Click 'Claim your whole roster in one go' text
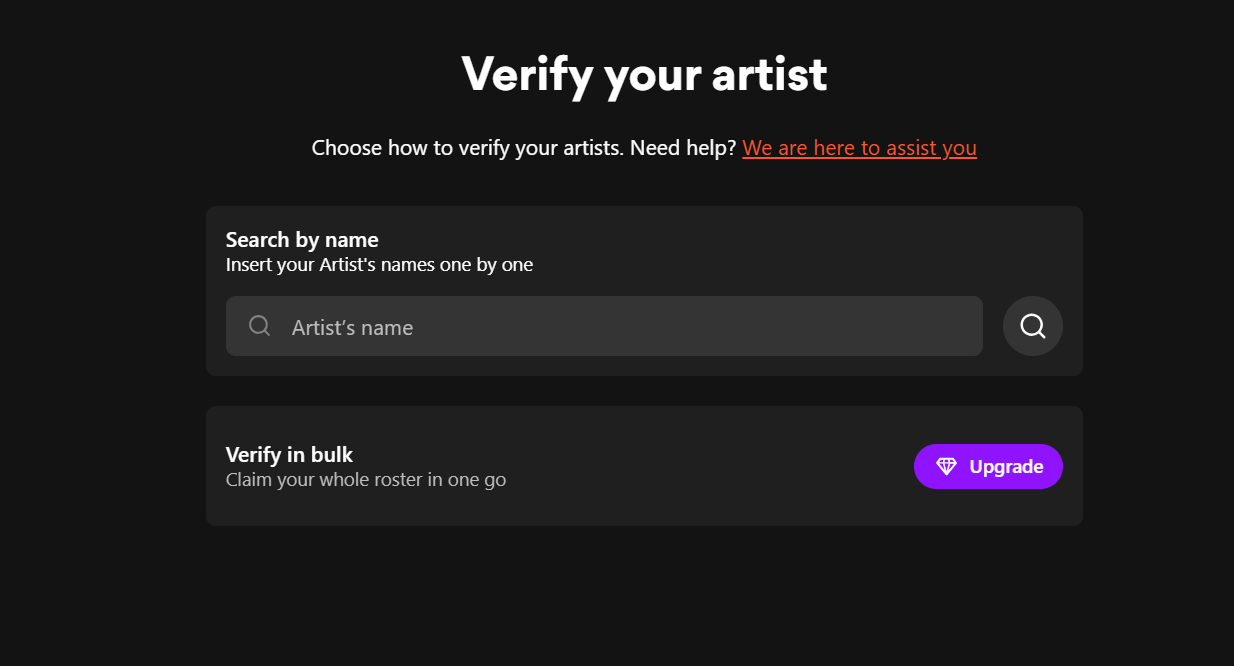Image resolution: width=1234 pixels, height=666 pixels. (x=366, y=480)
